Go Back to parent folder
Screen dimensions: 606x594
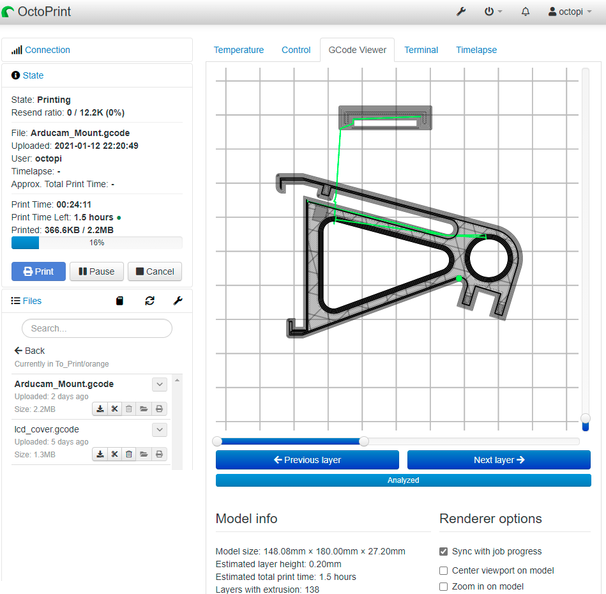tap(30, 351)
